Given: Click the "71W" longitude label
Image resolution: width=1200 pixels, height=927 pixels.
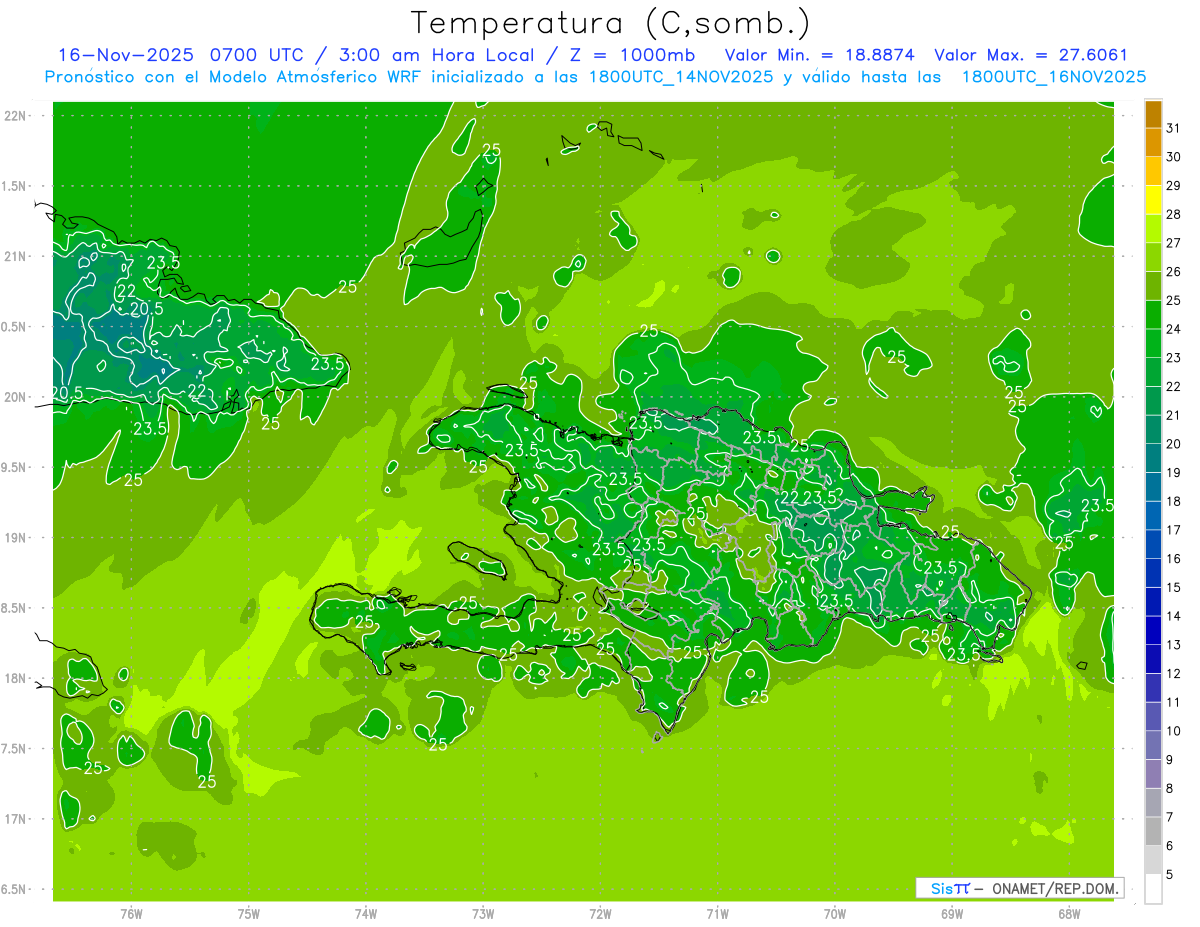Looking at the screenshot, I should [717, 914].
